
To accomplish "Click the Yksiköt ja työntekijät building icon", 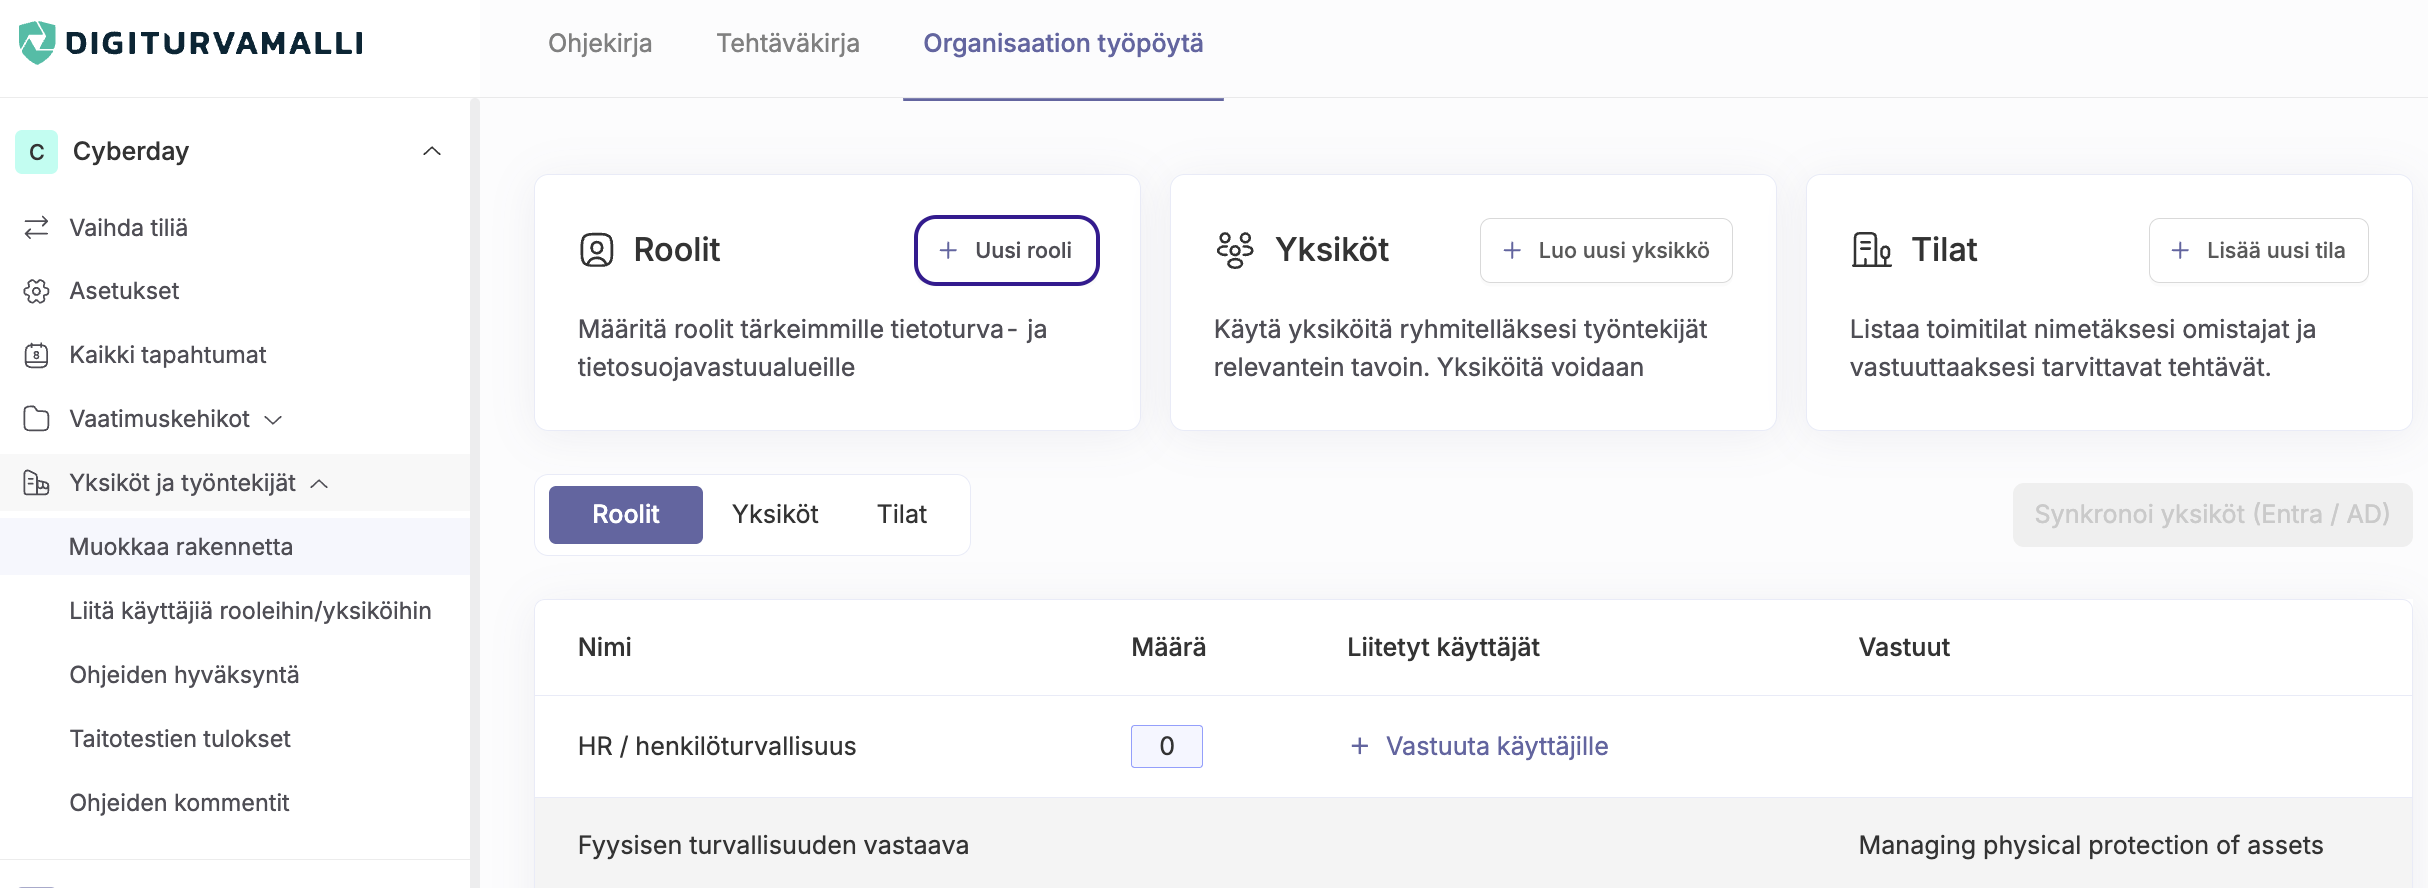I will [x=36, y=483].
